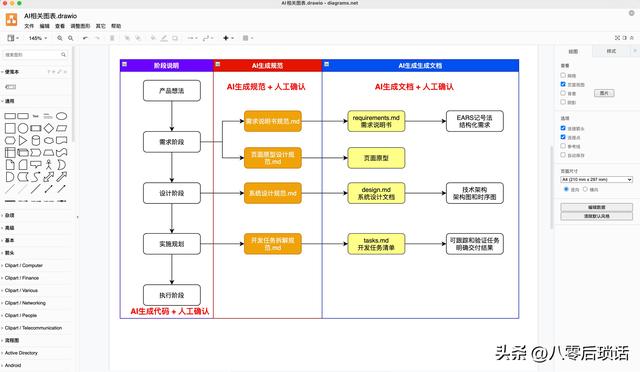Open the waypoint style dropdown

(x=208, y=38)
